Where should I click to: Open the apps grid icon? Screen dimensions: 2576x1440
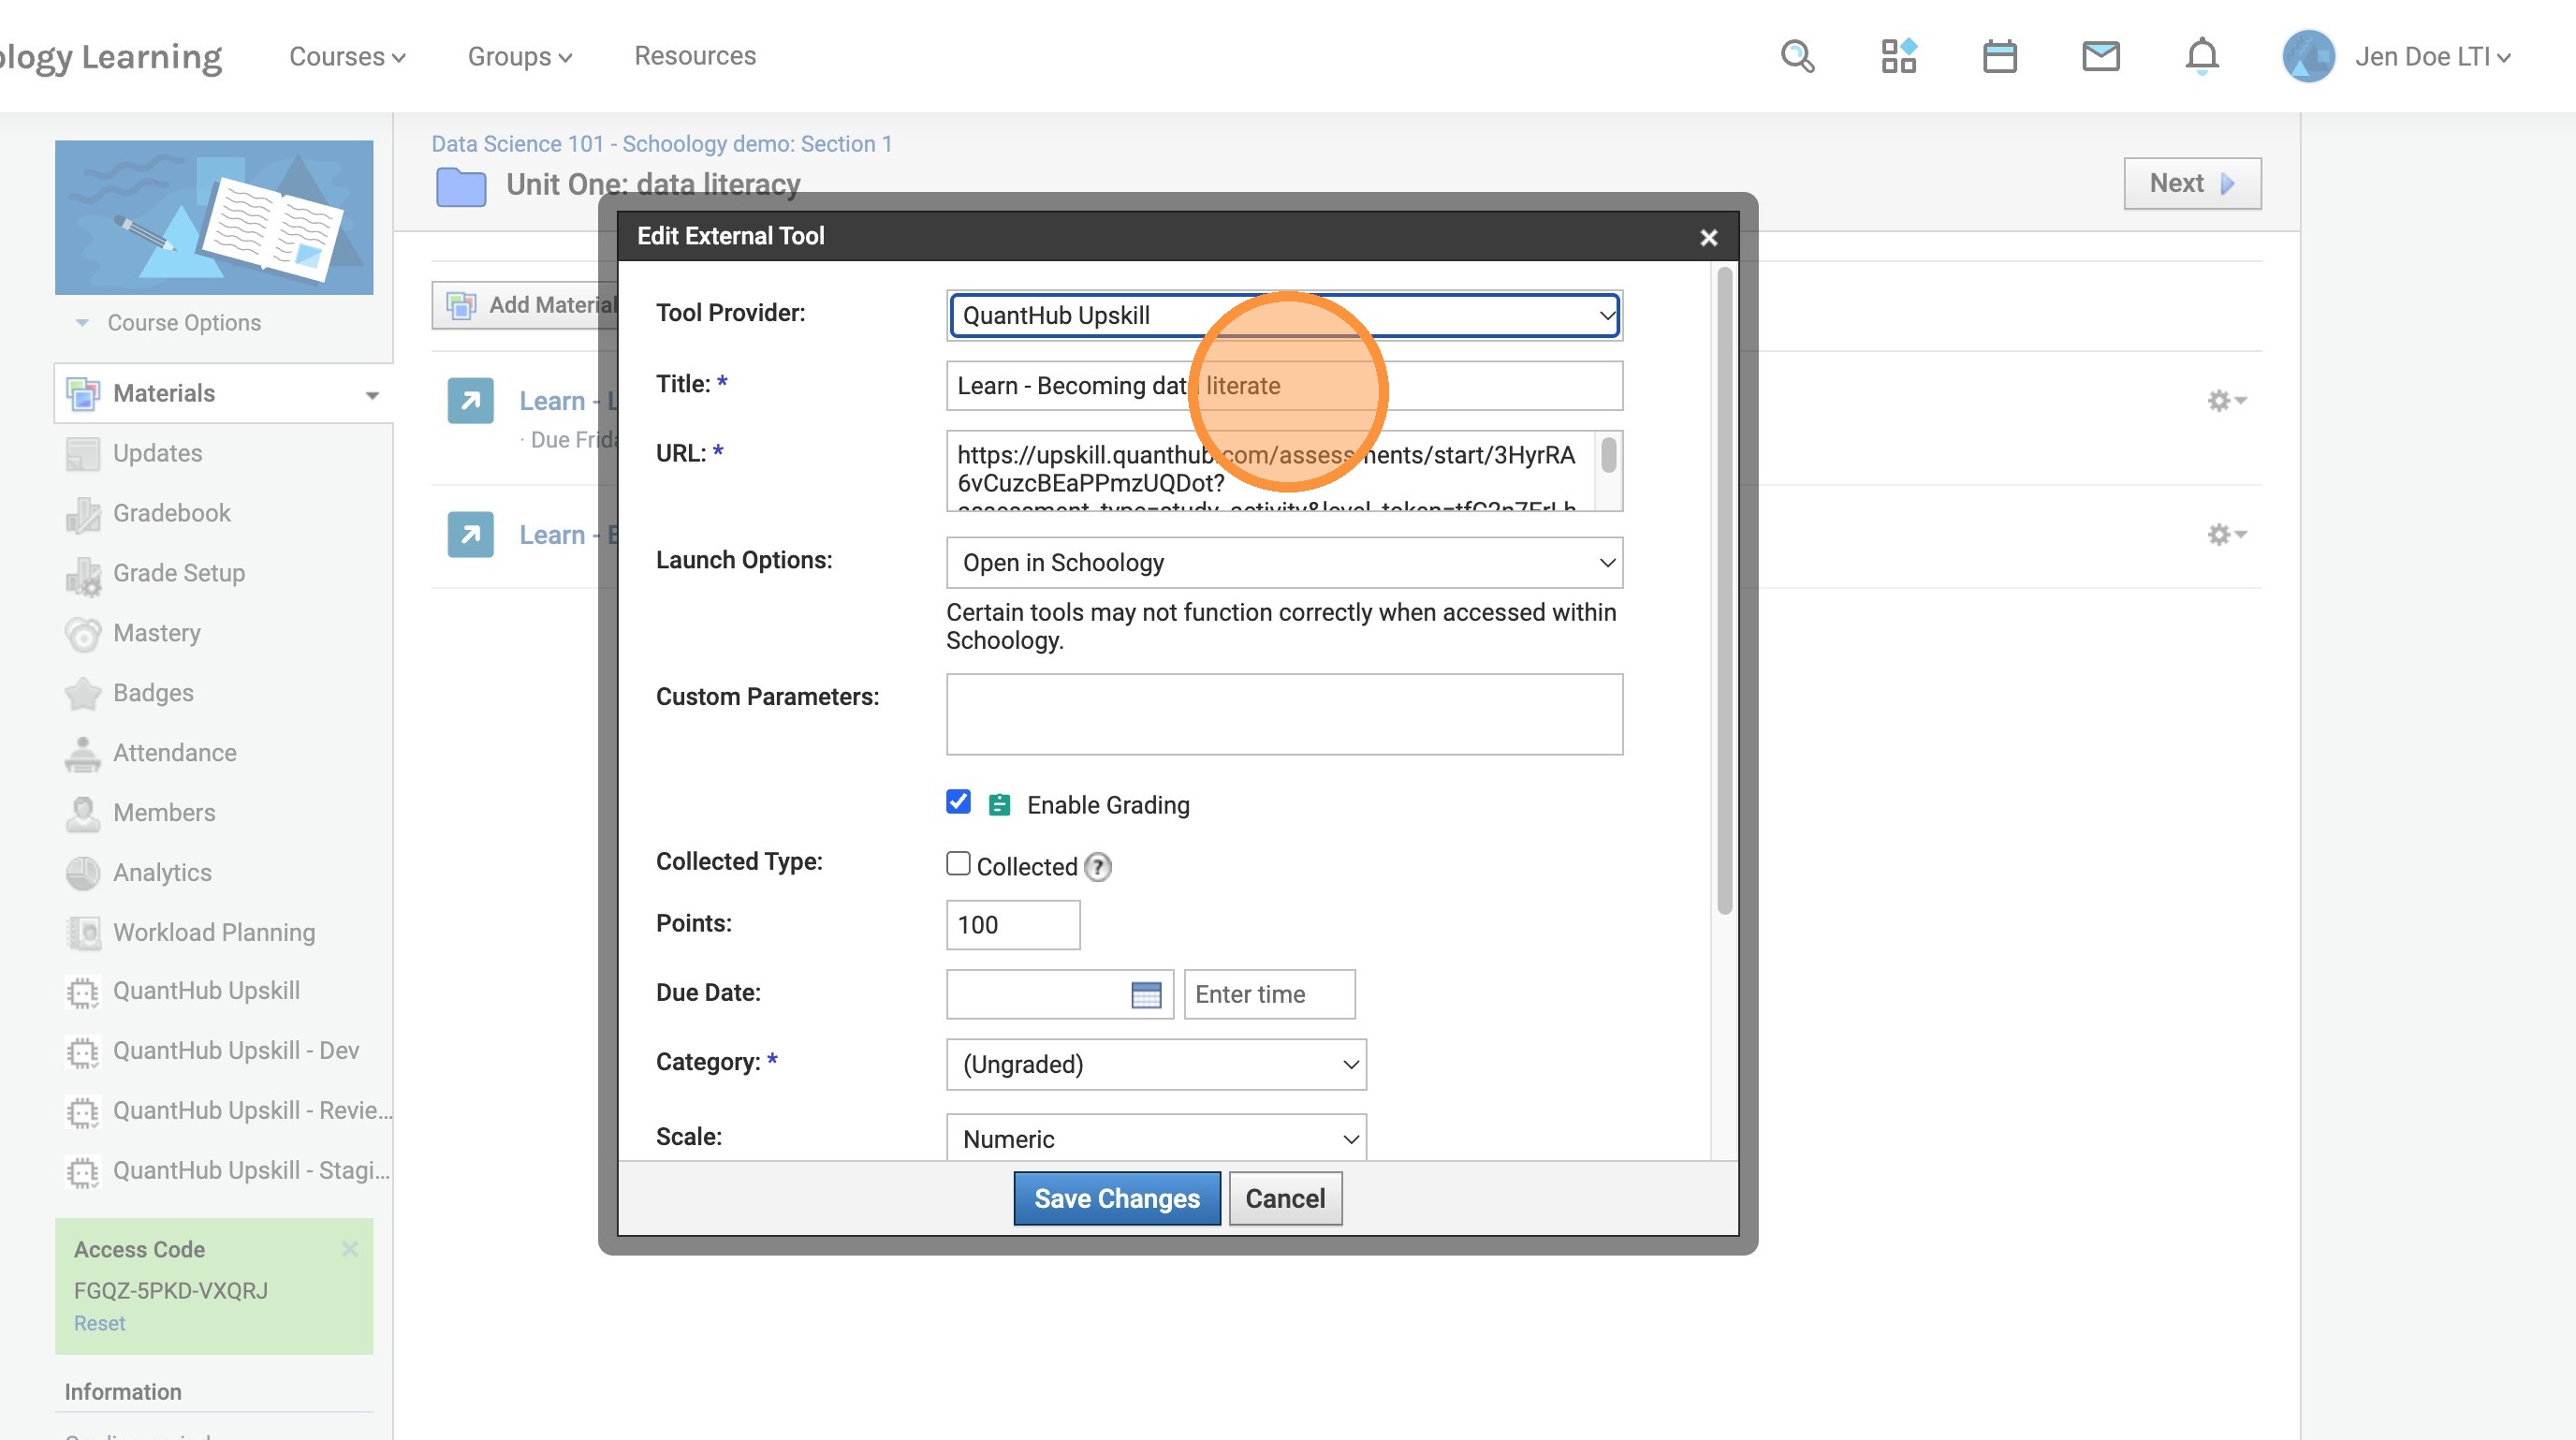(x=1898, y=56)
